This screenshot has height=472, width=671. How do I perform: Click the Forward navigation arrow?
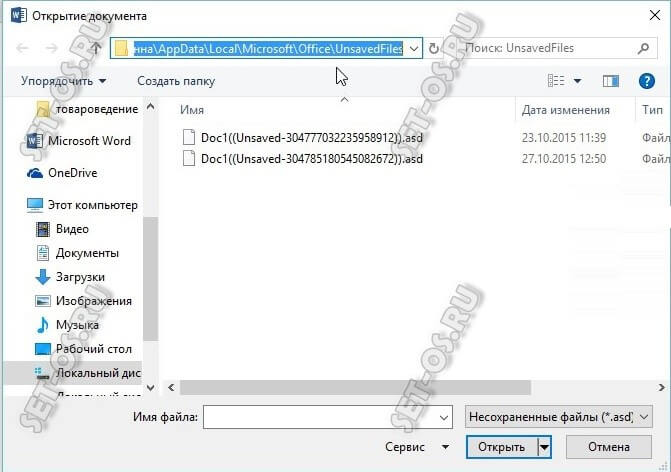click(52, 48)
